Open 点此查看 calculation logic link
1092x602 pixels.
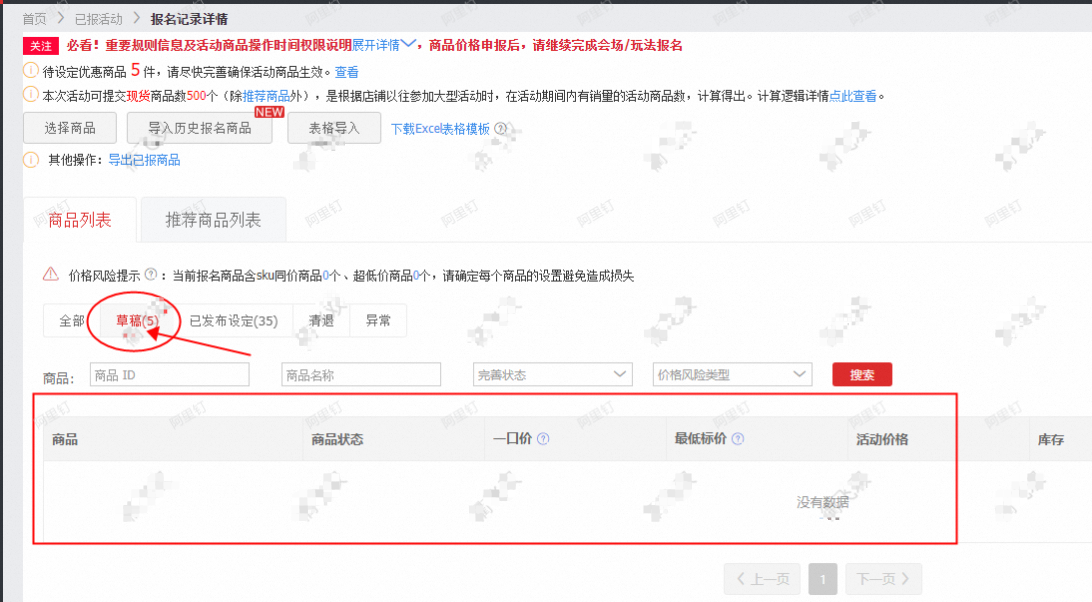(x=852, y=96)
